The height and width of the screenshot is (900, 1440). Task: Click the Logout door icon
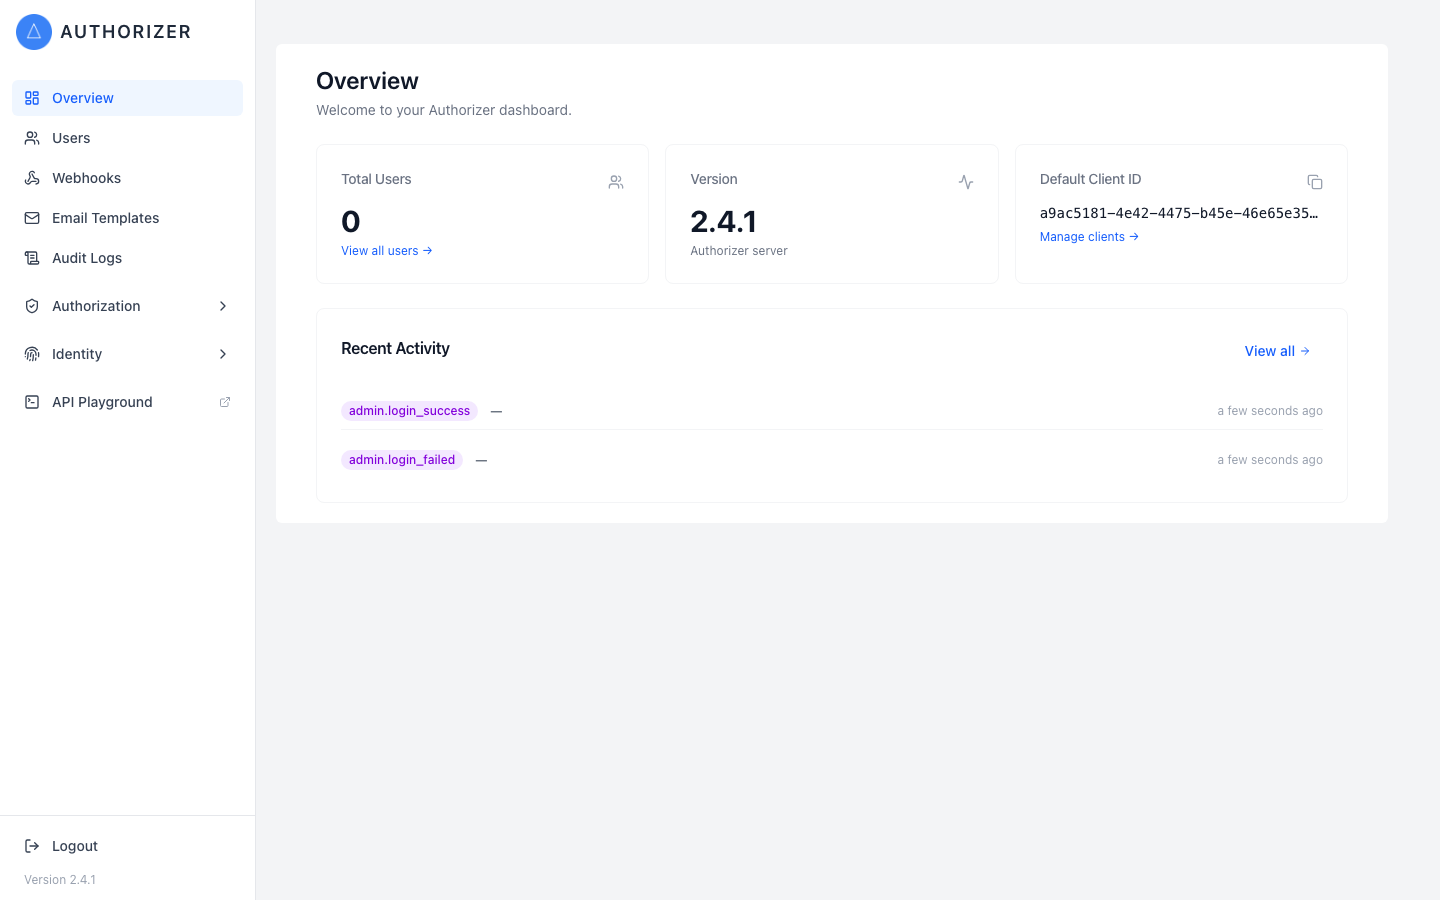(x=32, y=846)
